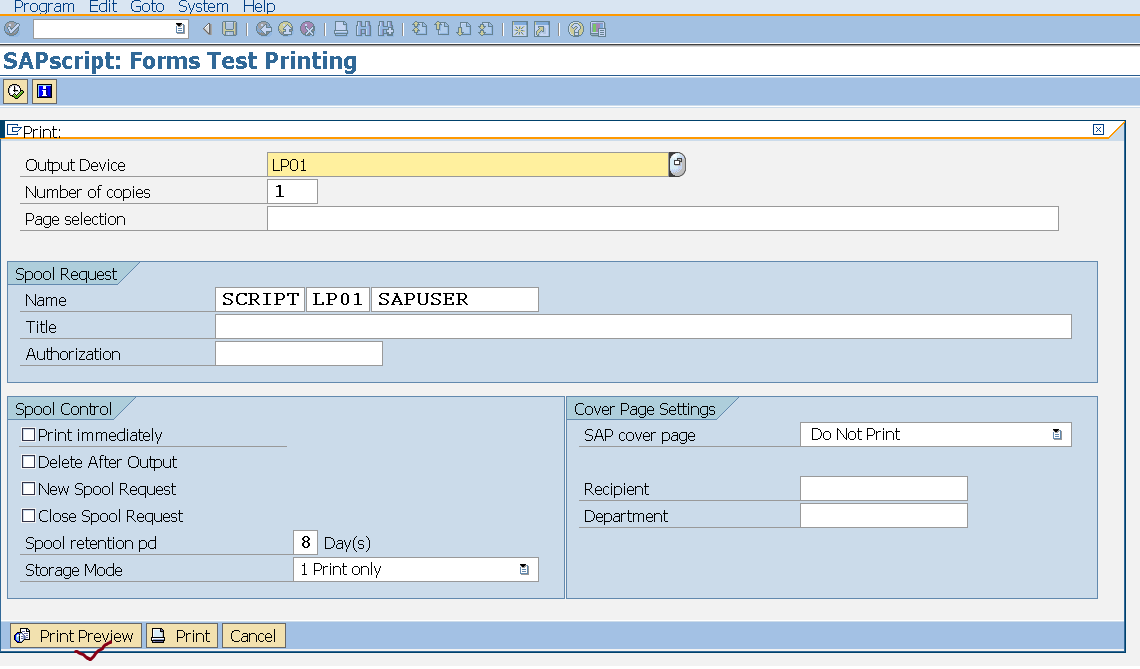Click the Print dialog title icon

pos(13,130)
